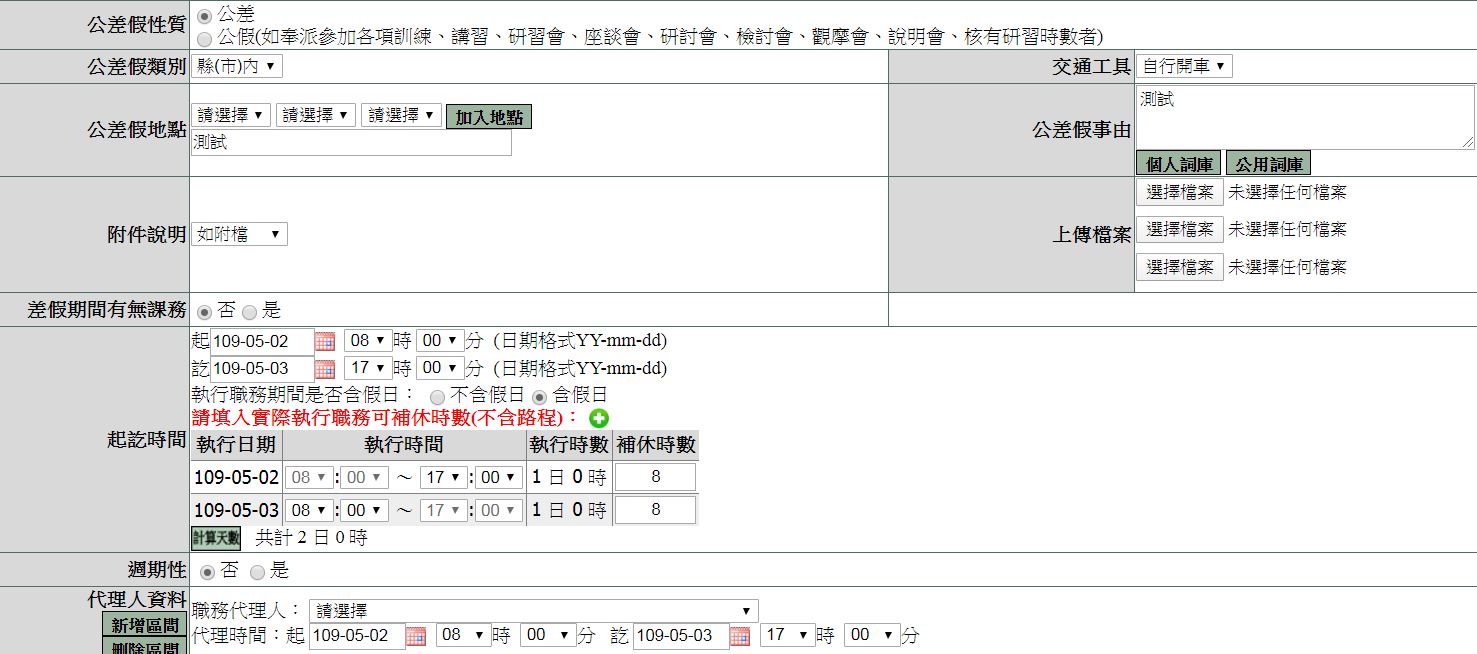Select 不含假日 radio option
This screenshot has width=1477, height=654.
pyautogui.click(x=437, y=396)
